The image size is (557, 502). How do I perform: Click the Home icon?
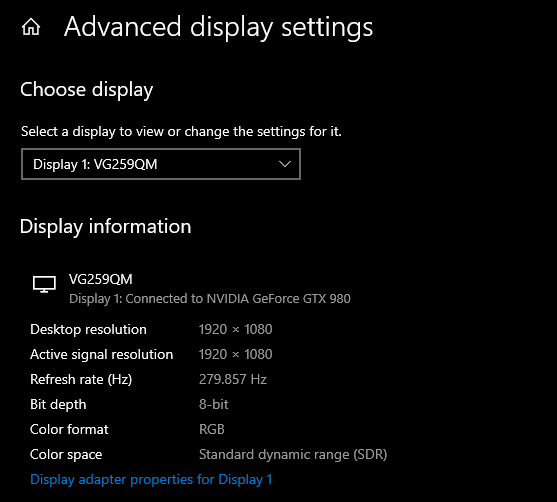coord(31,27)
